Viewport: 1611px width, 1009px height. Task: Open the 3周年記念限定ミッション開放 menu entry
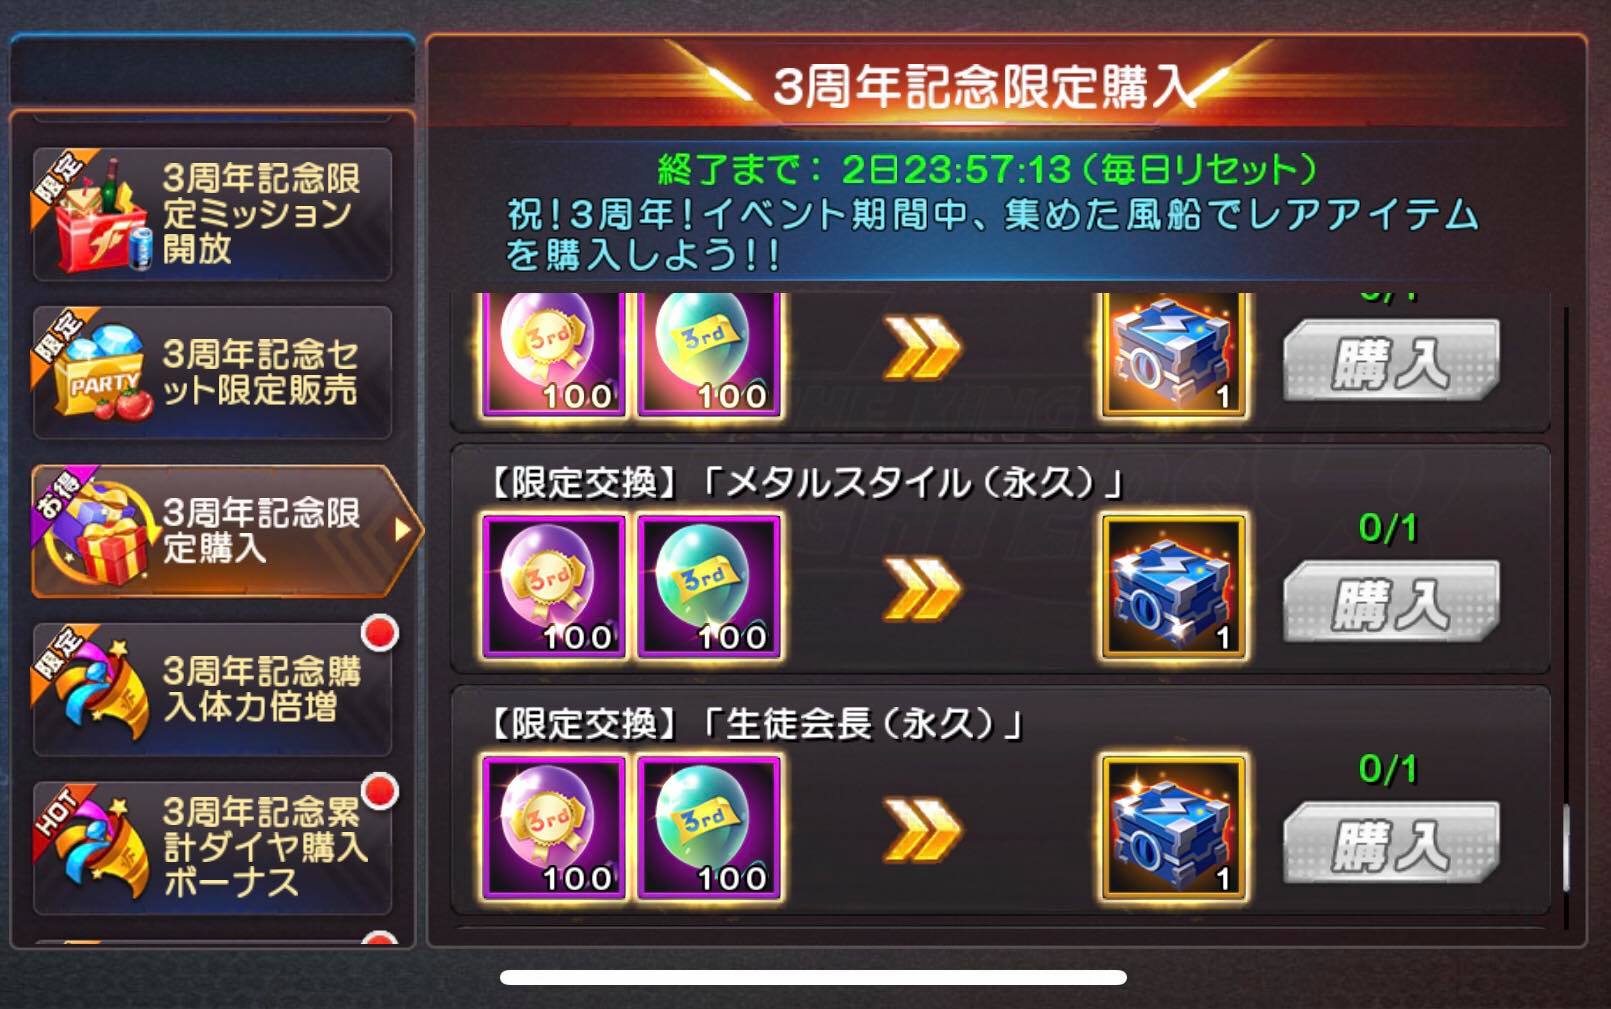212,214
